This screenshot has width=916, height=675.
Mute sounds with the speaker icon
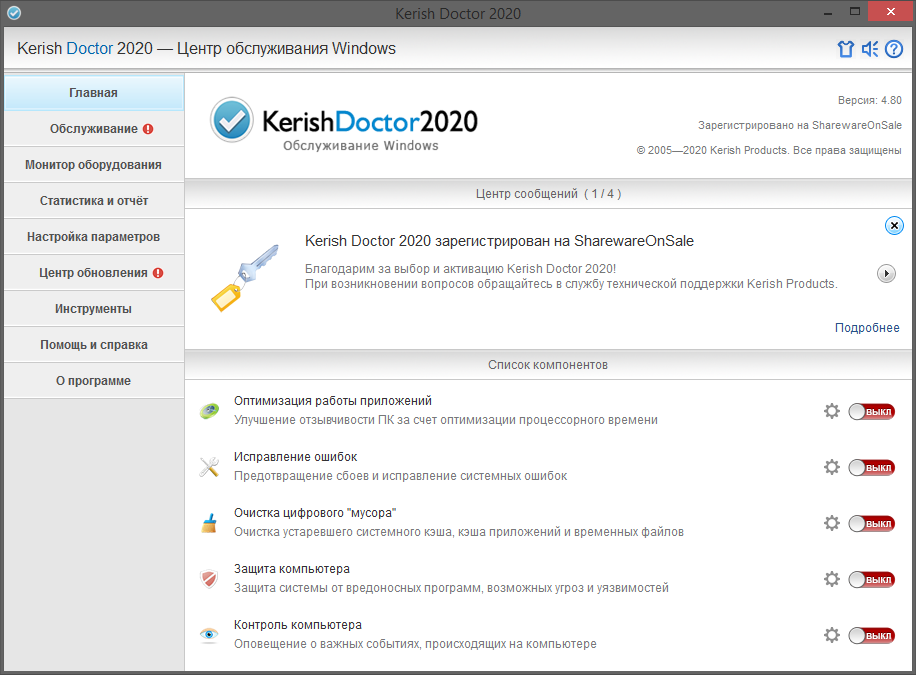click(x=870, y=49)
